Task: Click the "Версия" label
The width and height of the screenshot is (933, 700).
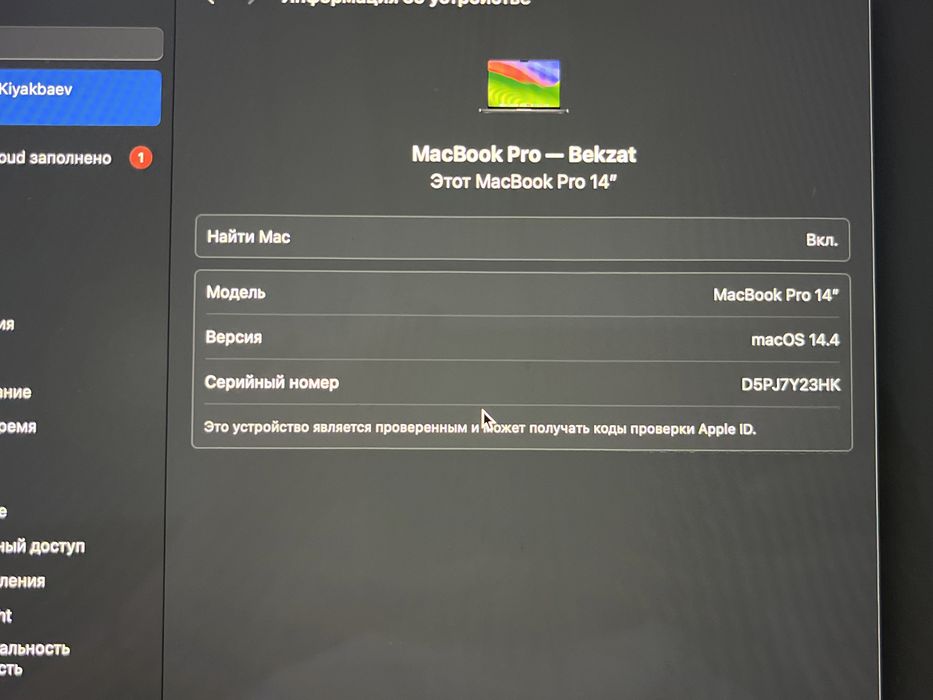Action: tap(233, 338)
